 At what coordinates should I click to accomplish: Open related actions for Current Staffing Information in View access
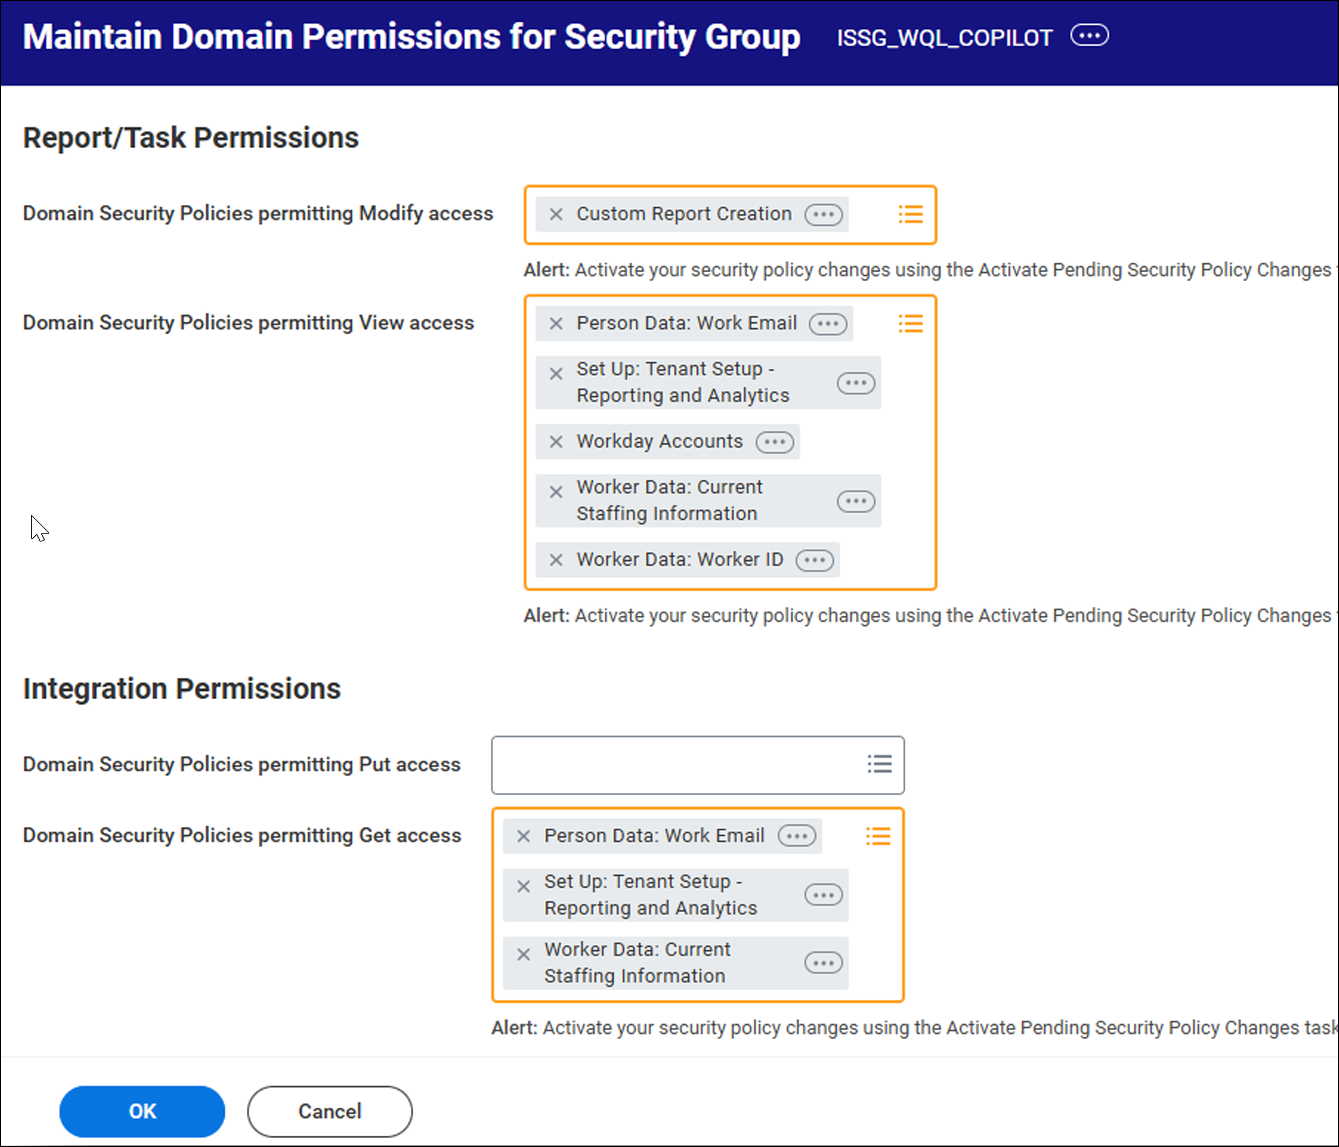click(856, 501)
